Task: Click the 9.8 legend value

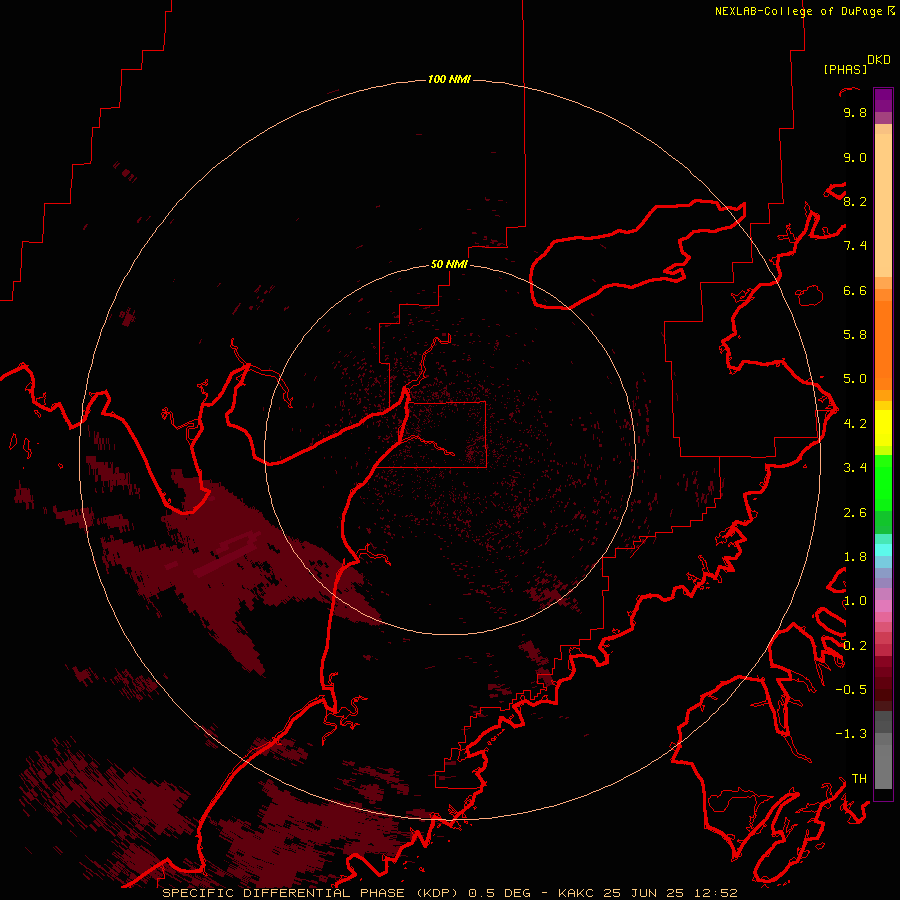Action: click(855, 112)
